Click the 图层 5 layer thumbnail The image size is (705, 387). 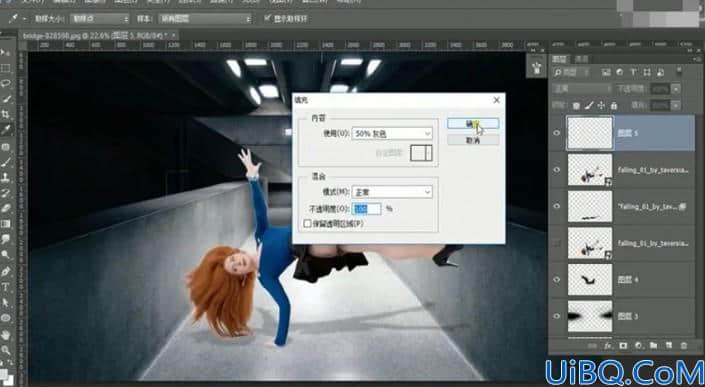pyautogui.click(x=590, y=133)
